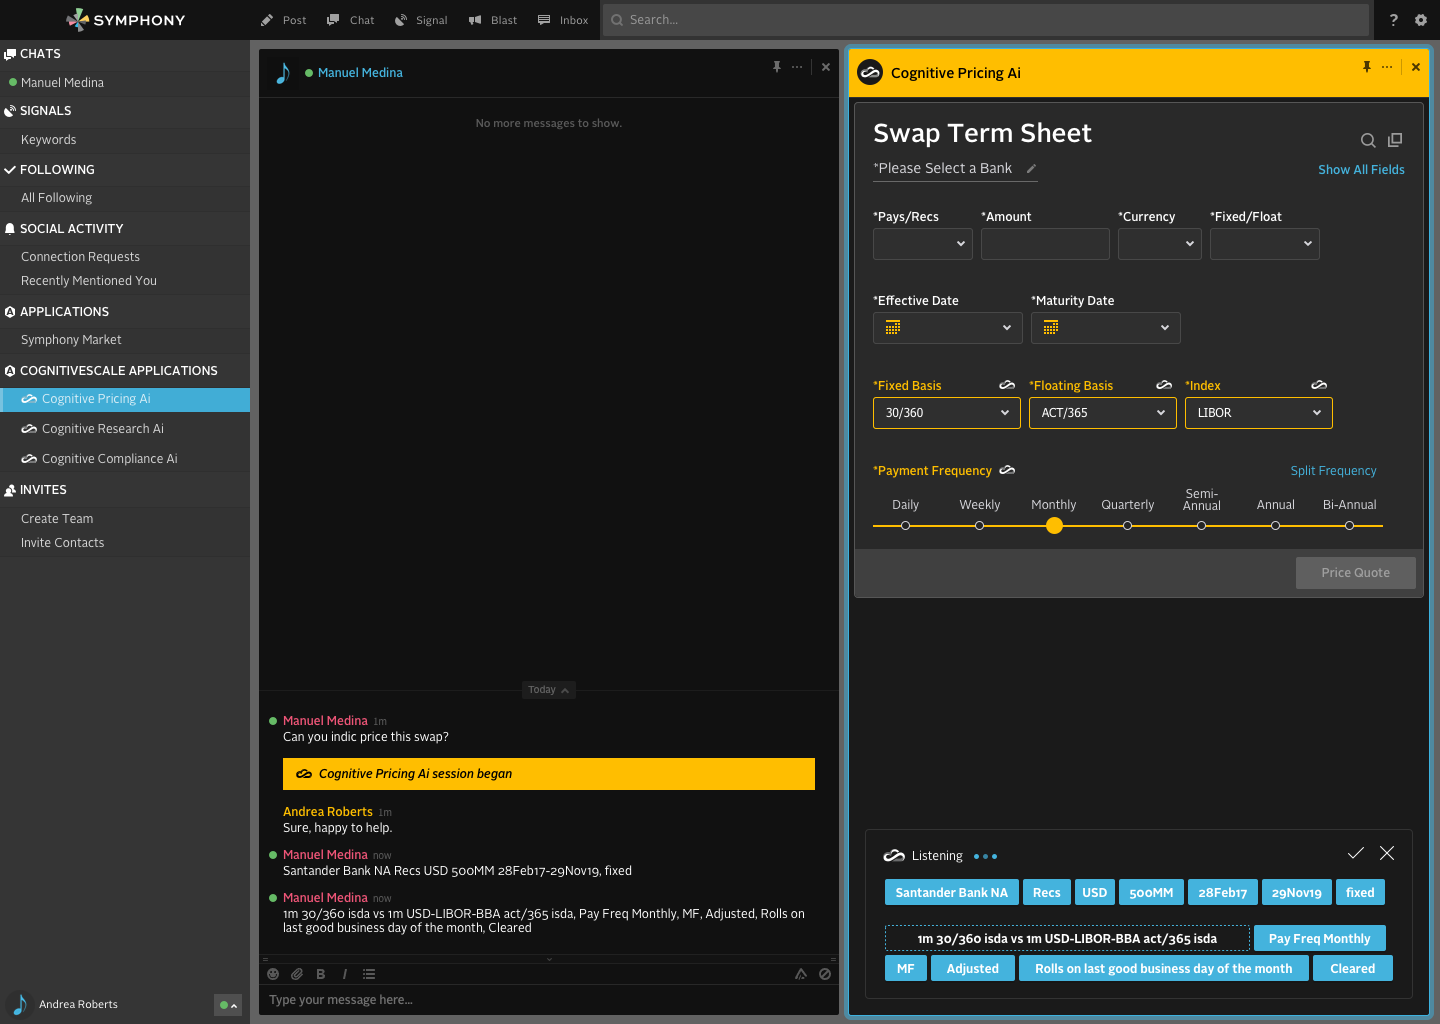Select Daily payment frequency
The image size is (1440, 1024).
coord(905,525)
